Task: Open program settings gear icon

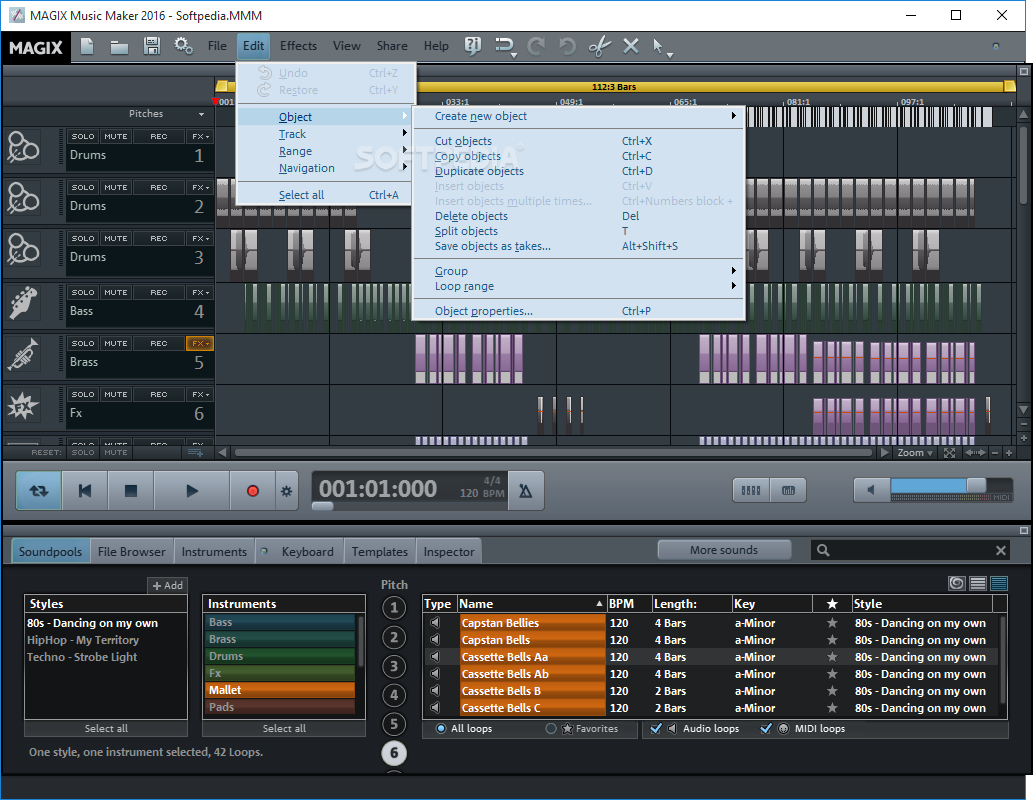Action: 183,46
